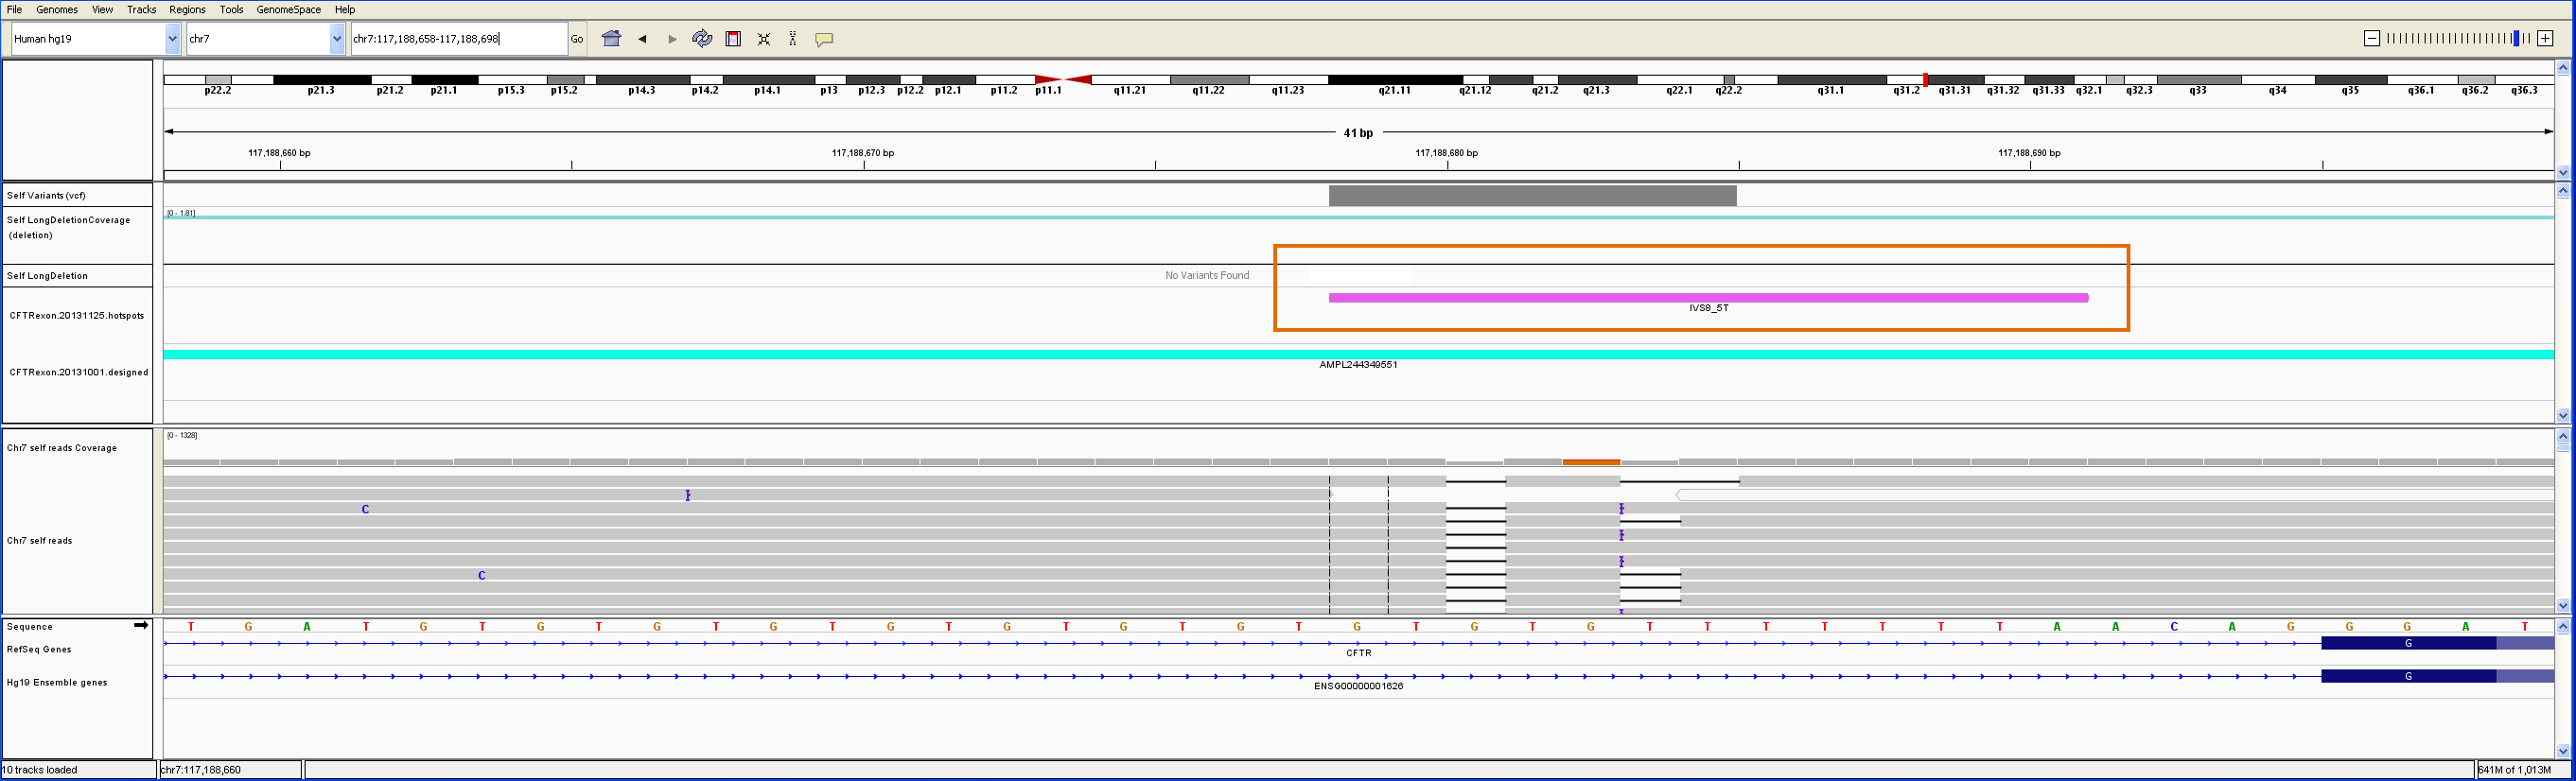2576x781 pixels.
Task: Select the pink IVS8_5T hotspot feature
Action: click(x=1708, y=298)
